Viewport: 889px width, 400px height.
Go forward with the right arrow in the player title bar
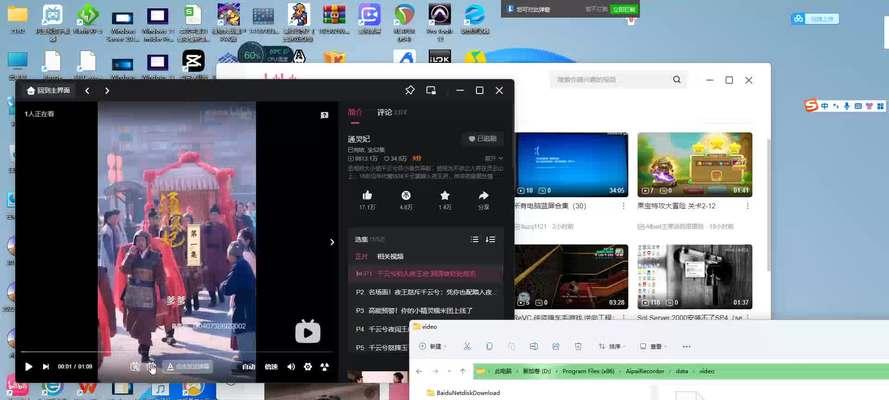coord(107,91)
